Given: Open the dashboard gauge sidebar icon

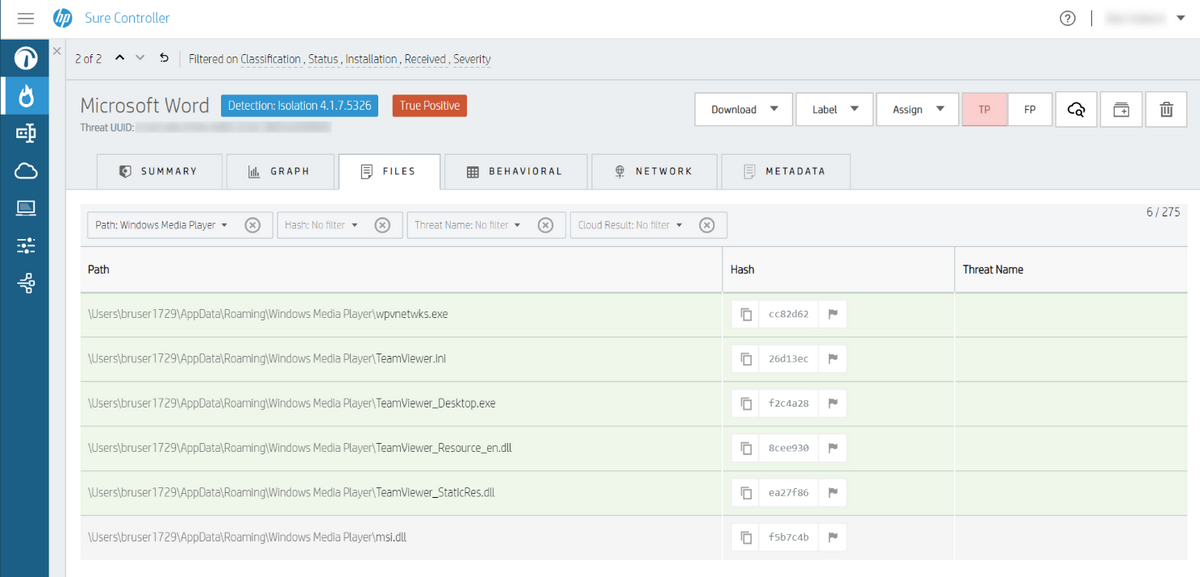Looking at the screenshot, I should click(x=26, y=59).
